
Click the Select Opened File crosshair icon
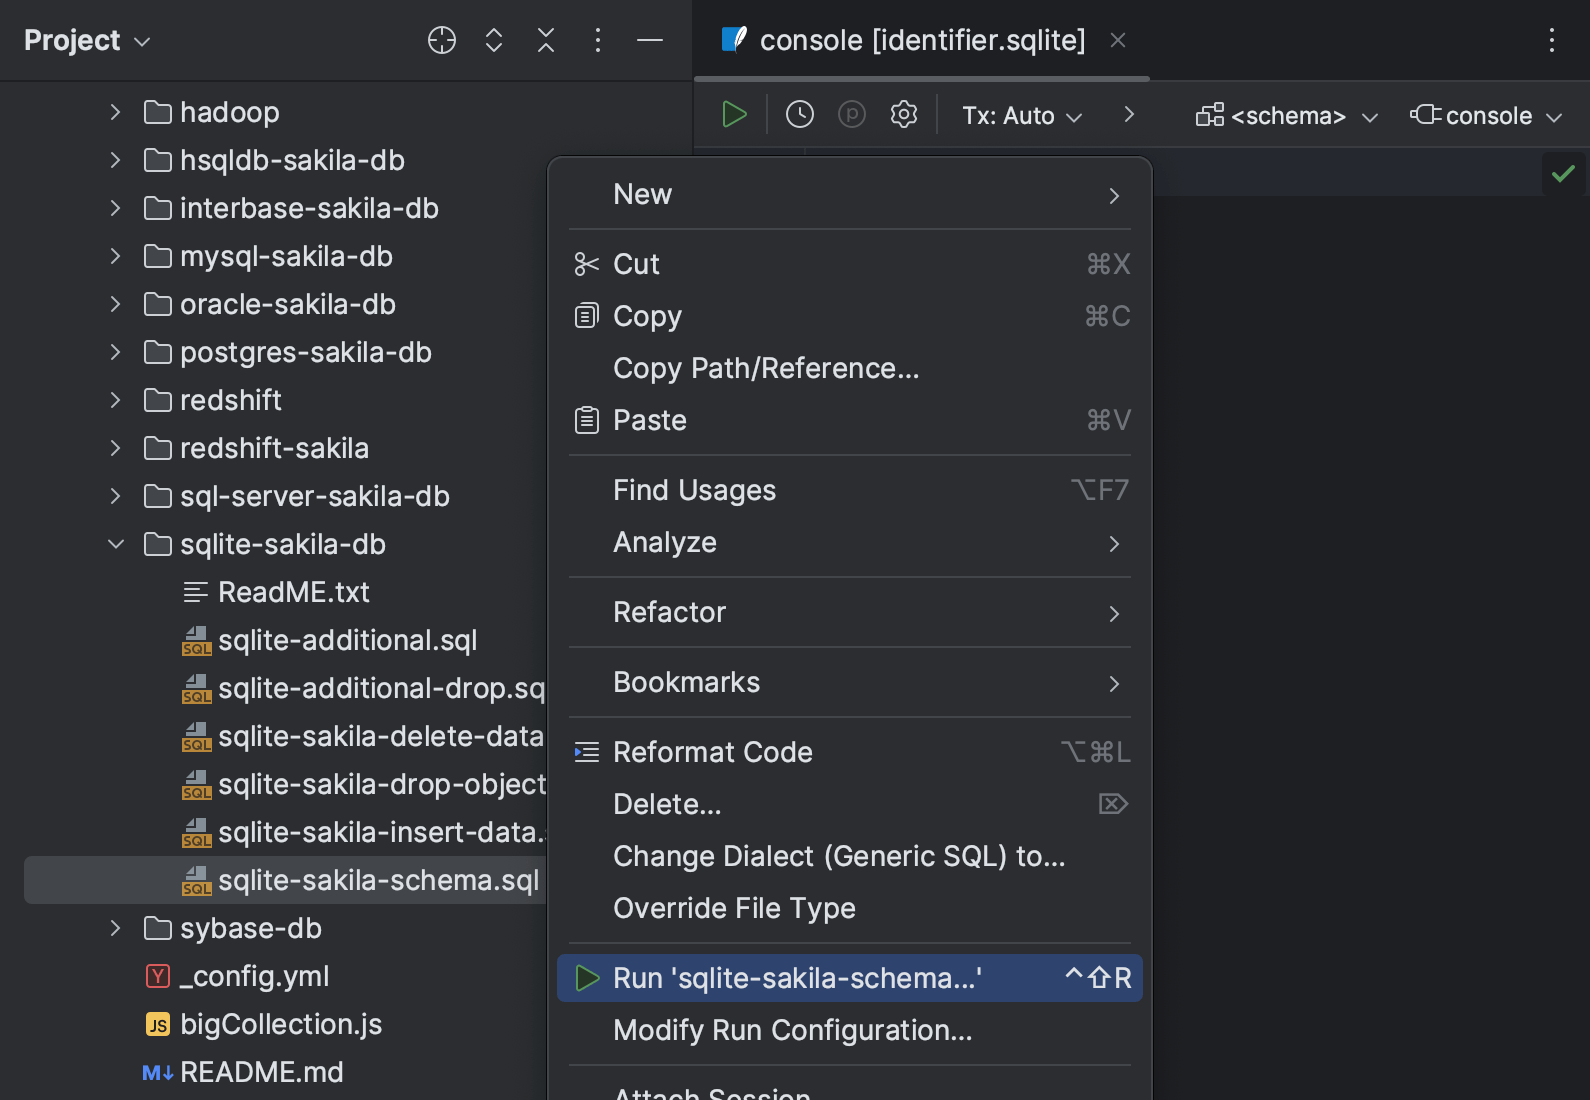442,40
